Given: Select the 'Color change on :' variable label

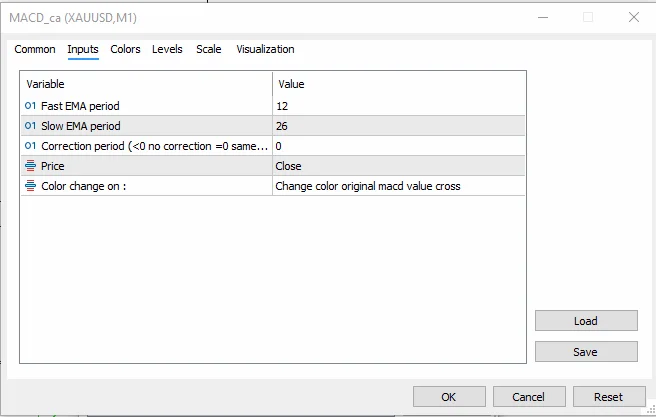Looking at the screenshot, I should (x=84, y=186).
